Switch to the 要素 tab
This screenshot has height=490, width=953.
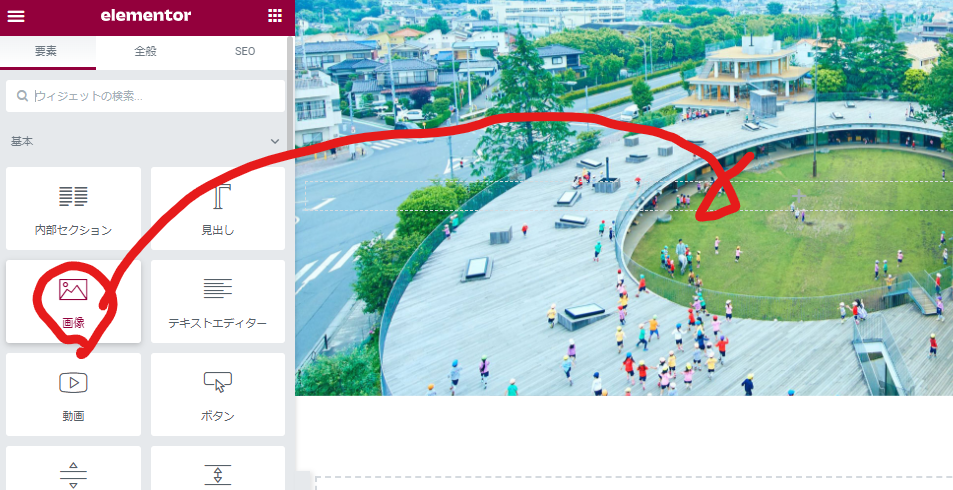(x=47, y=51)
